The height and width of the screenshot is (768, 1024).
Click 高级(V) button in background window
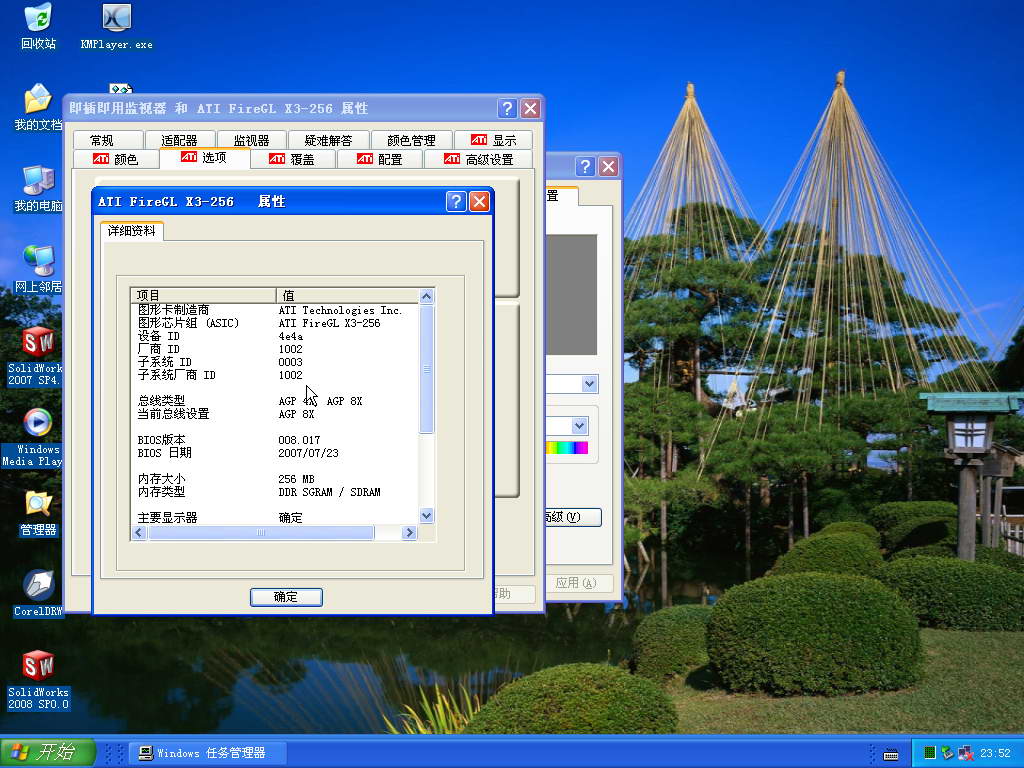[573, 517]
